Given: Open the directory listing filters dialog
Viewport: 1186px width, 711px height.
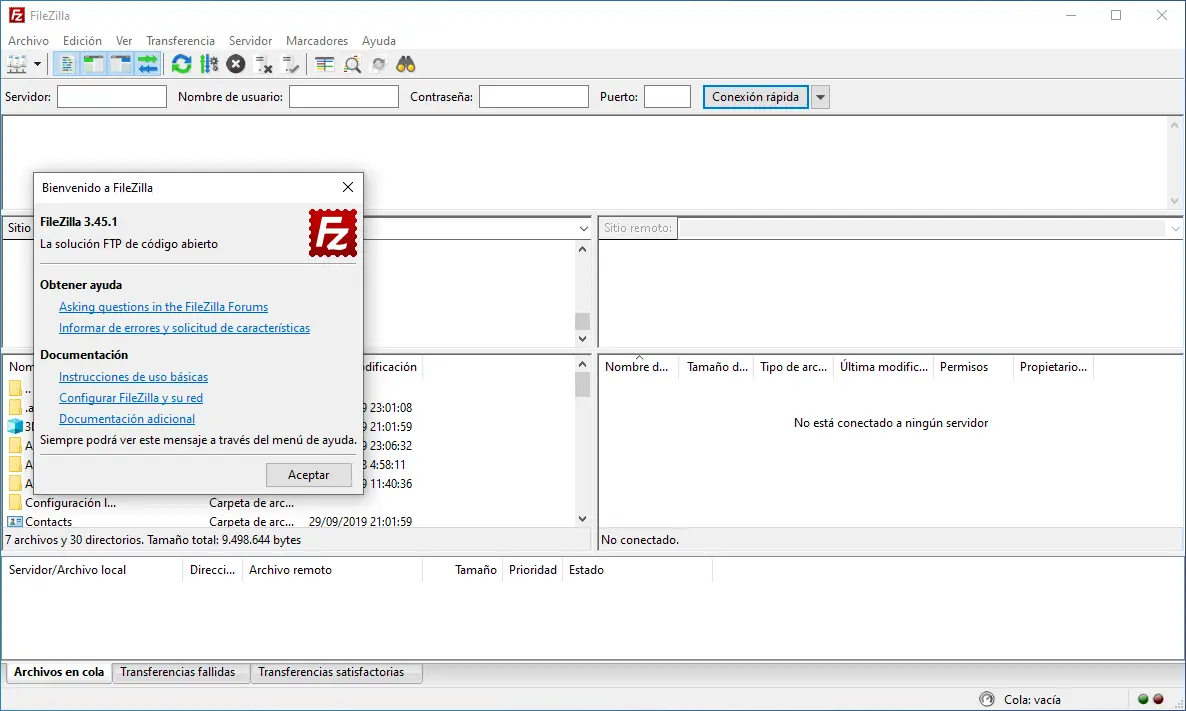Looking at the screenshot, I should 324,64.
